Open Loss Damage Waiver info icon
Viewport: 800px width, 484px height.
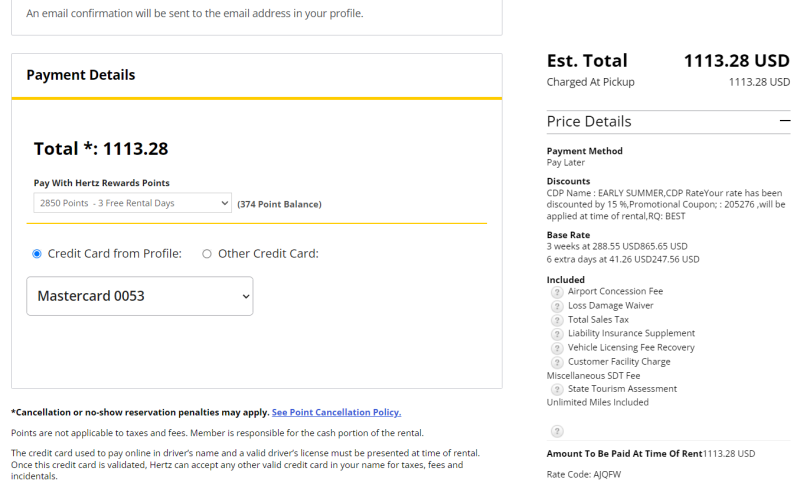(557, 306)
